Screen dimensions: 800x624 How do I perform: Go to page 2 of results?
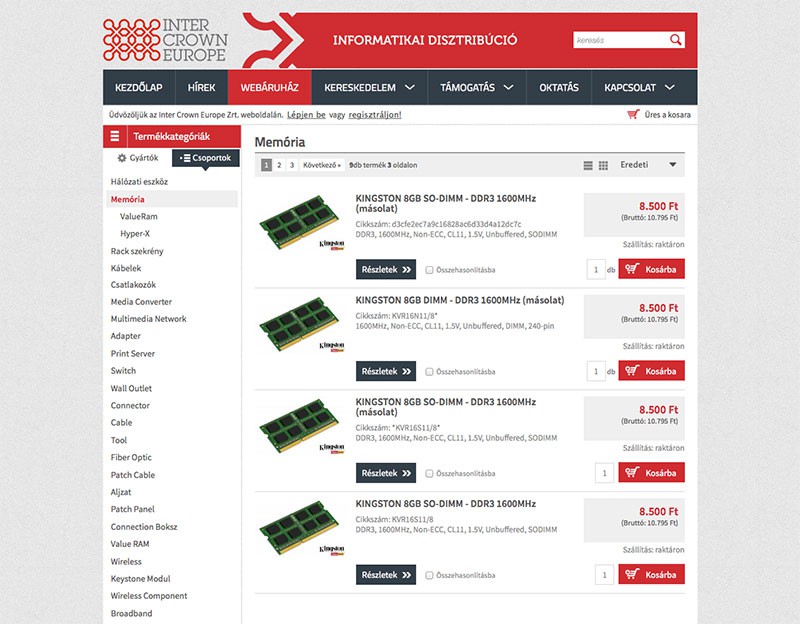coord(279,165)
